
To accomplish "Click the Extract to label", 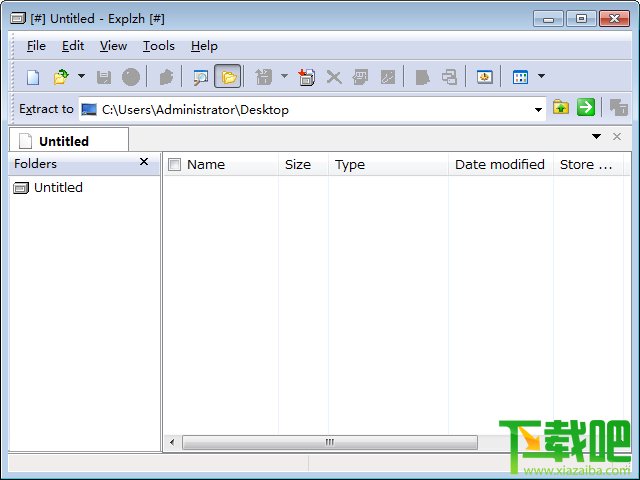I will pyautogui.click(x=46, y=109).
